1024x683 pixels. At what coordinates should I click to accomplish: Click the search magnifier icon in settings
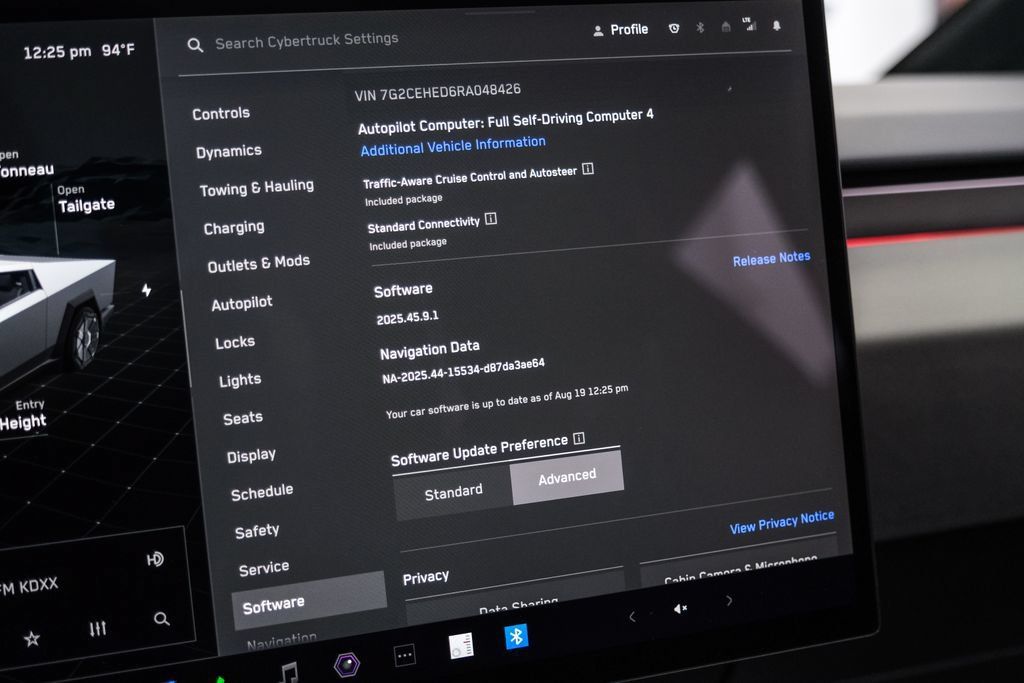pyautogui.click(x=195, y=45)
